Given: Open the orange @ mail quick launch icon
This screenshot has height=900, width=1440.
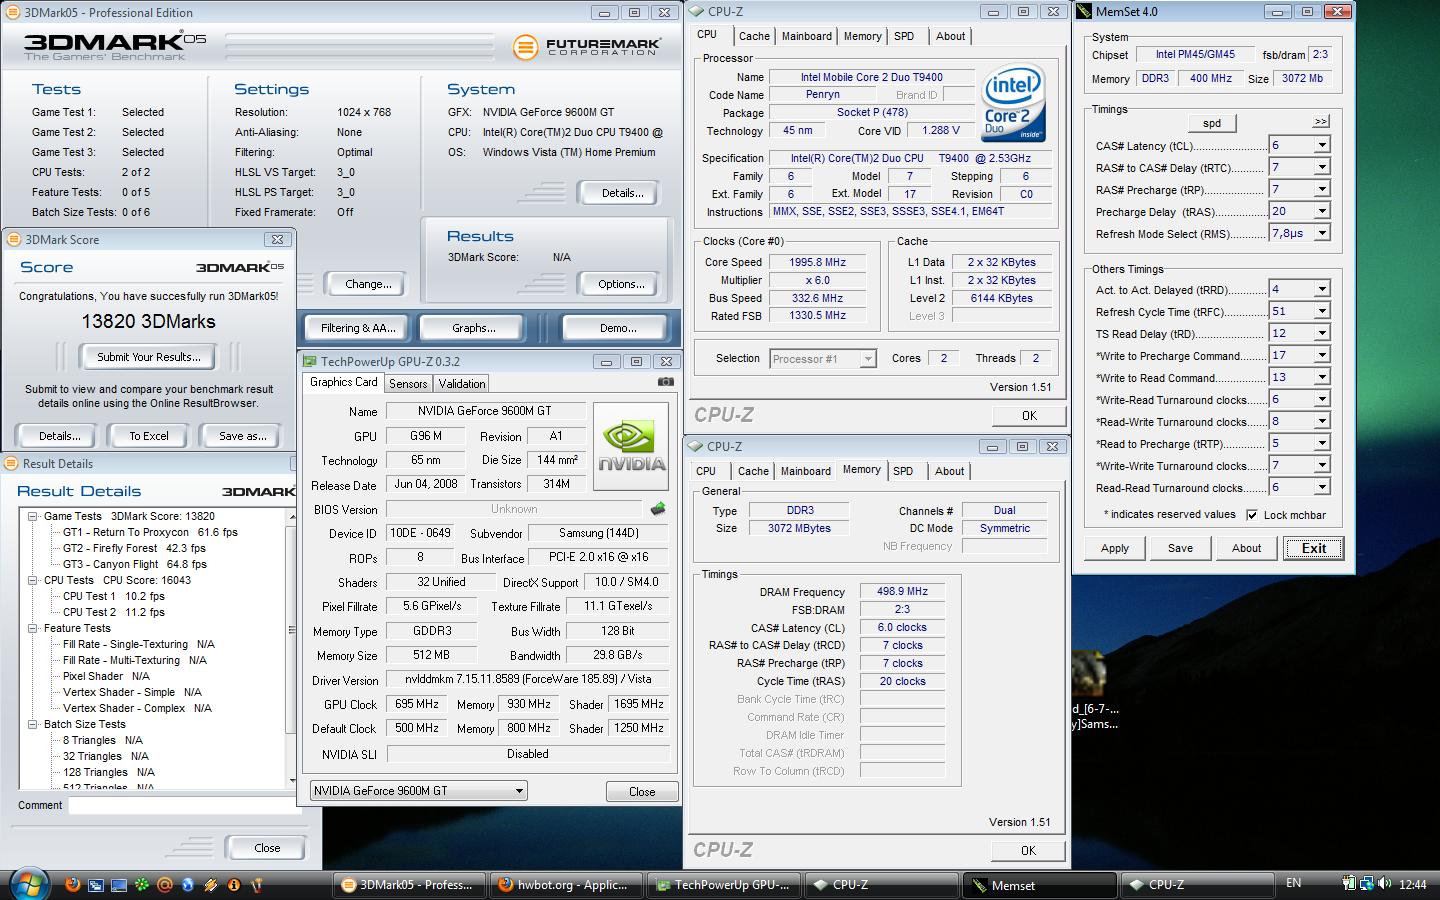Looking at the screenshot, I should click(165, 885).
